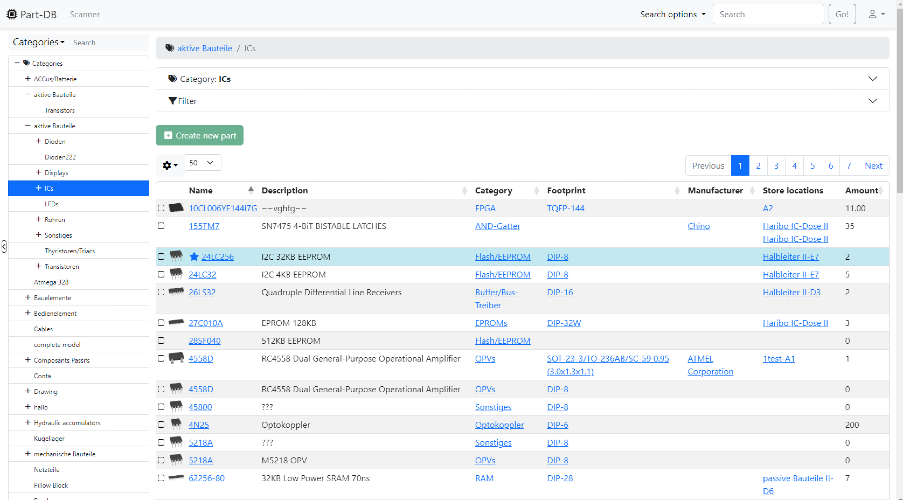Tick the checkbox for part 155TM7
The width and height of the screenshot is (903, 500).
coord(161,226)
